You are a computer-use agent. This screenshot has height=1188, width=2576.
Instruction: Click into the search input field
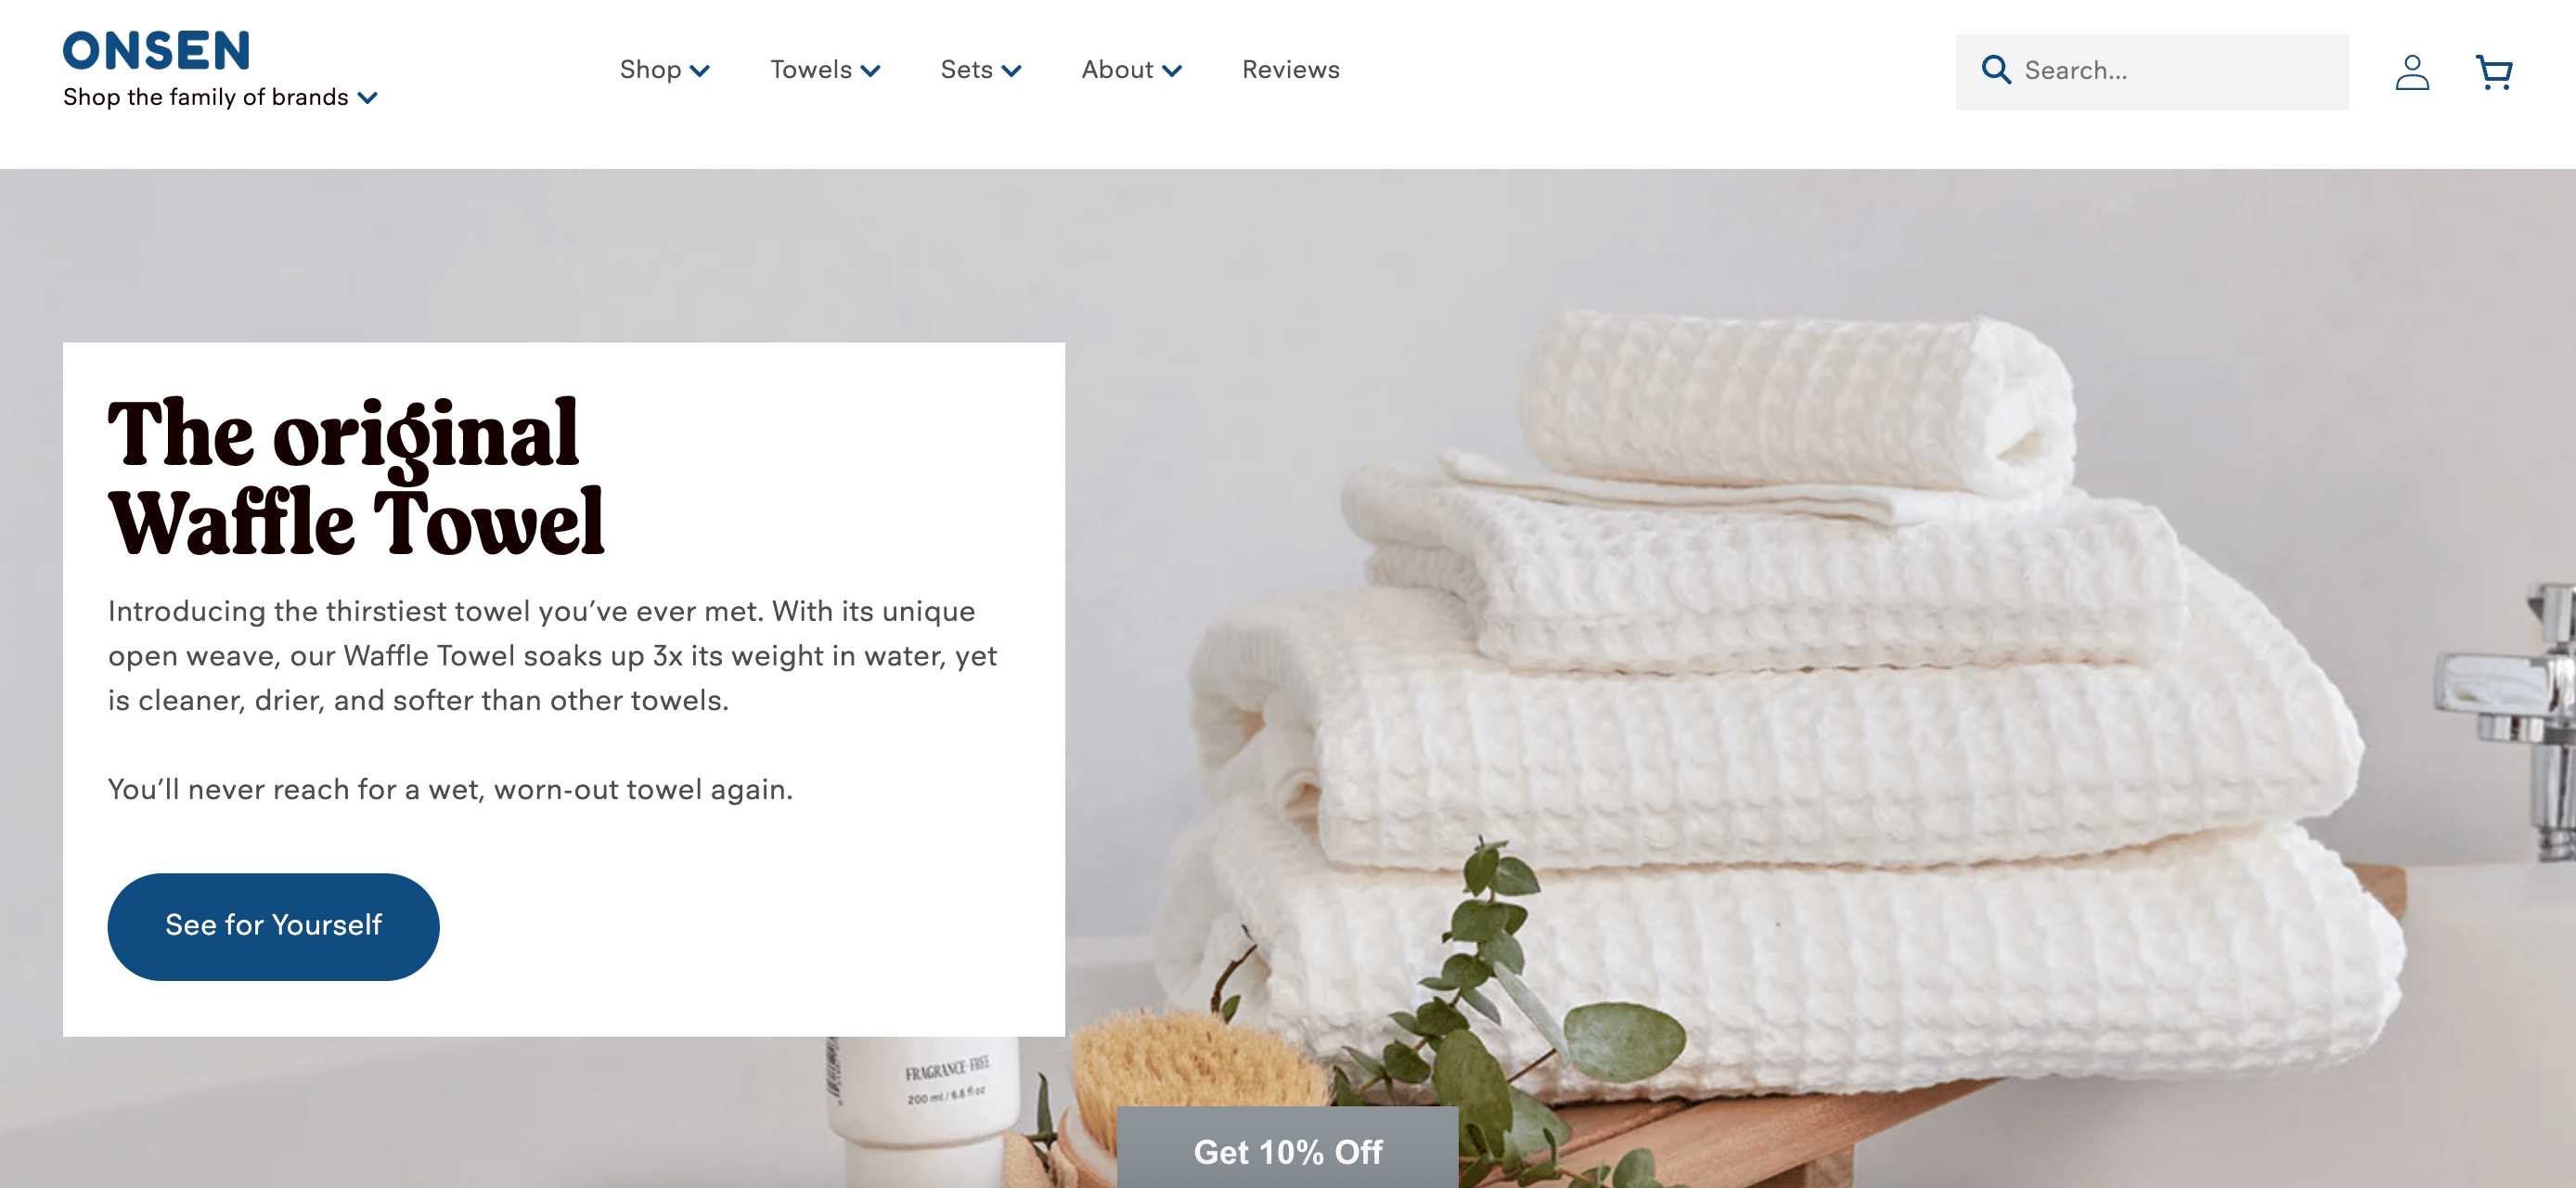pyautogui.click(x=2150, y=71)
